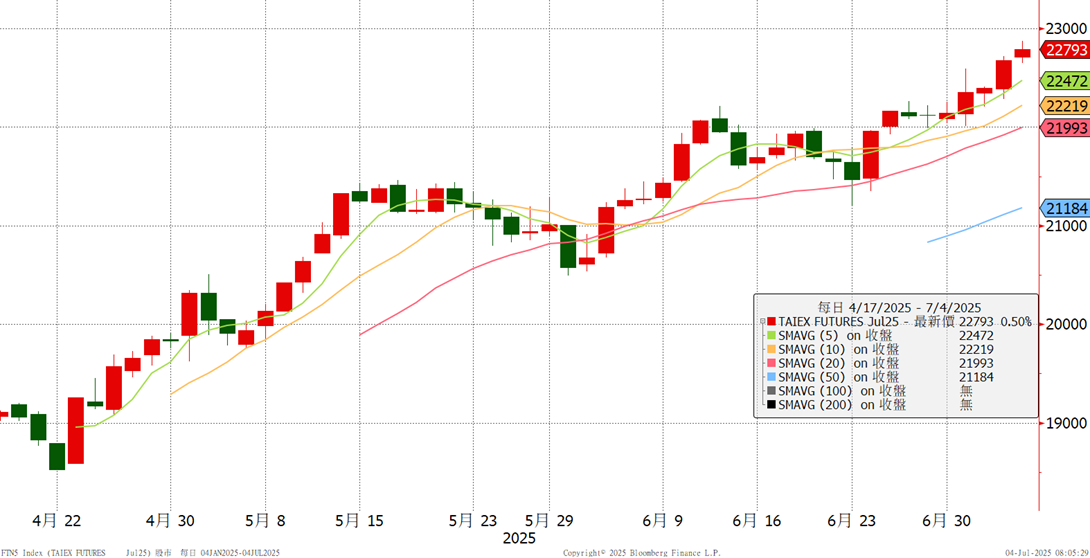Screen dimensions: 1090x558
Task: Click the '6月 9' date axis label
Action: (660, 521)
